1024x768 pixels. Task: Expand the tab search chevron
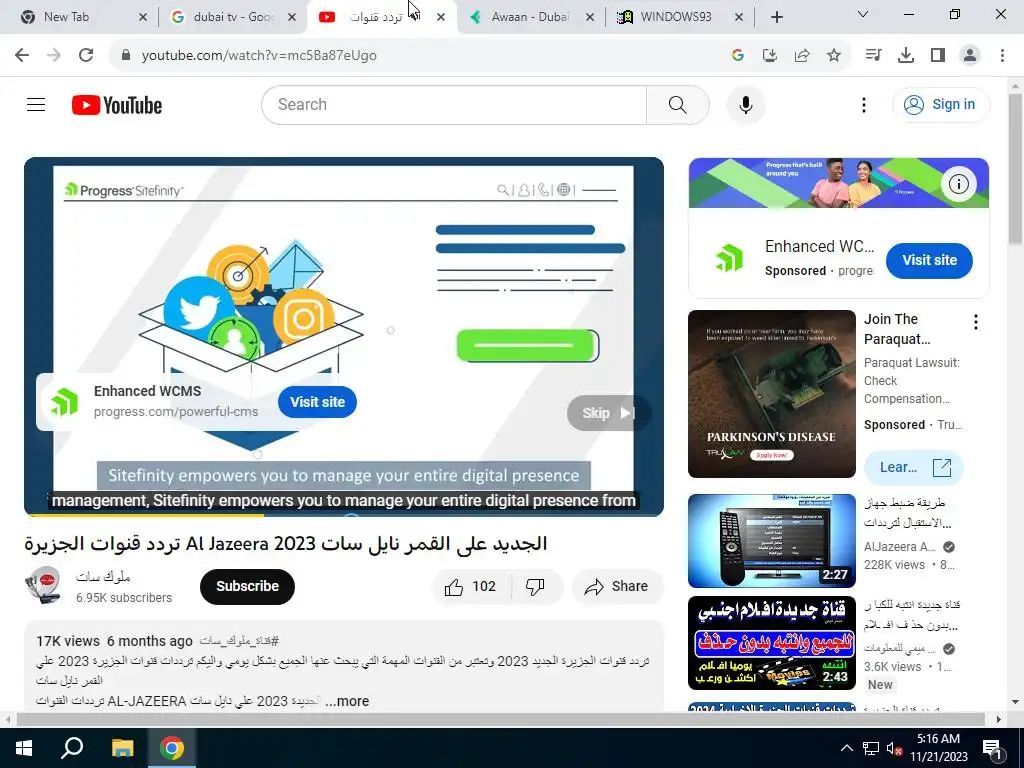863,14
